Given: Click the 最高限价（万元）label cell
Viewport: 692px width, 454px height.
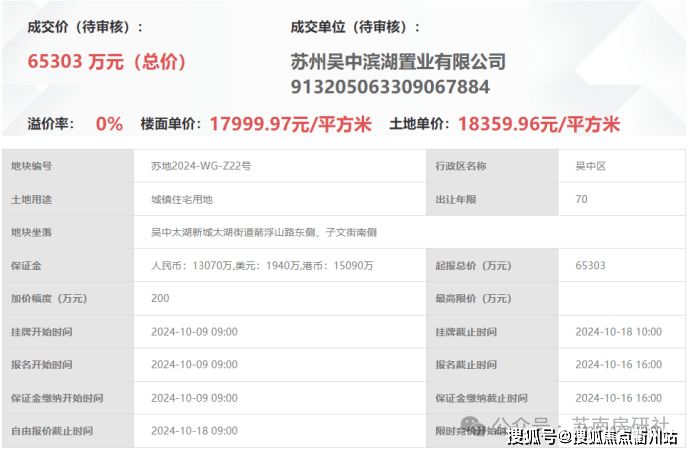Looking at the screenshot, I should click(x=492, y=299).
